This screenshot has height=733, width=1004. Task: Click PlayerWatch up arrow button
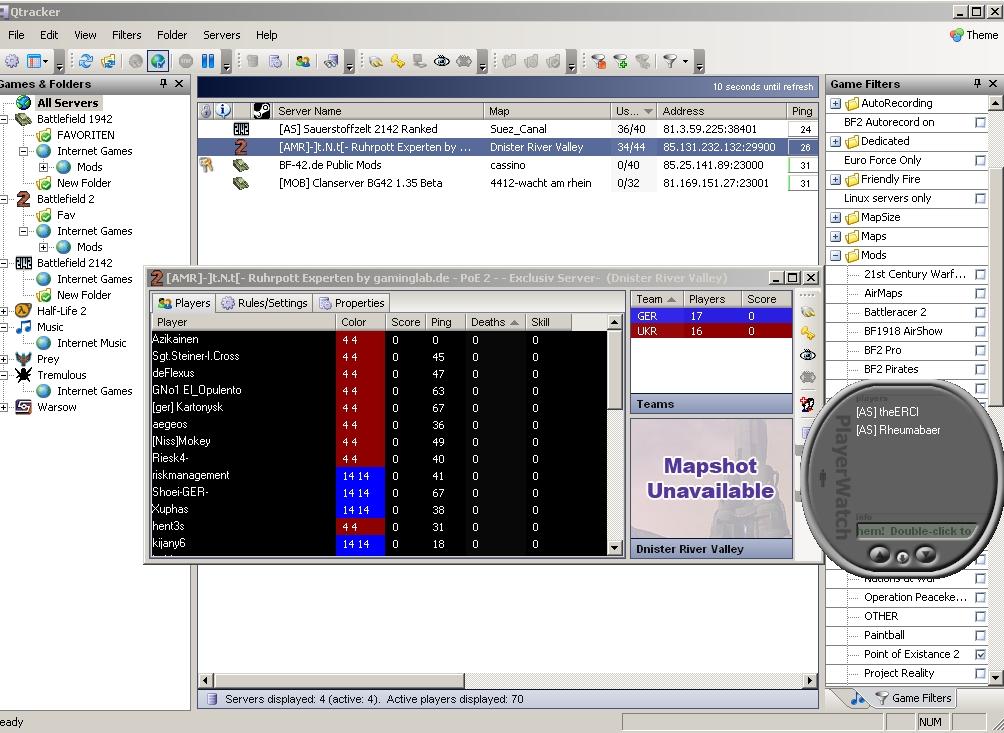point(879,554)
